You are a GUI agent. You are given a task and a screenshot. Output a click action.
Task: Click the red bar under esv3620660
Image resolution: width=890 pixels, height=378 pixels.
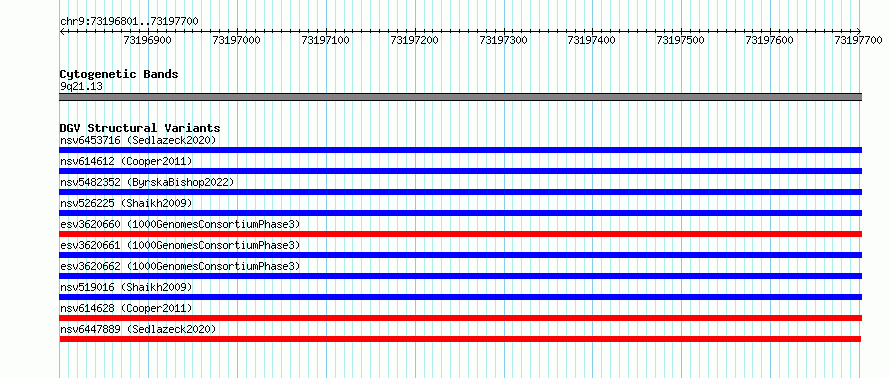461,234
